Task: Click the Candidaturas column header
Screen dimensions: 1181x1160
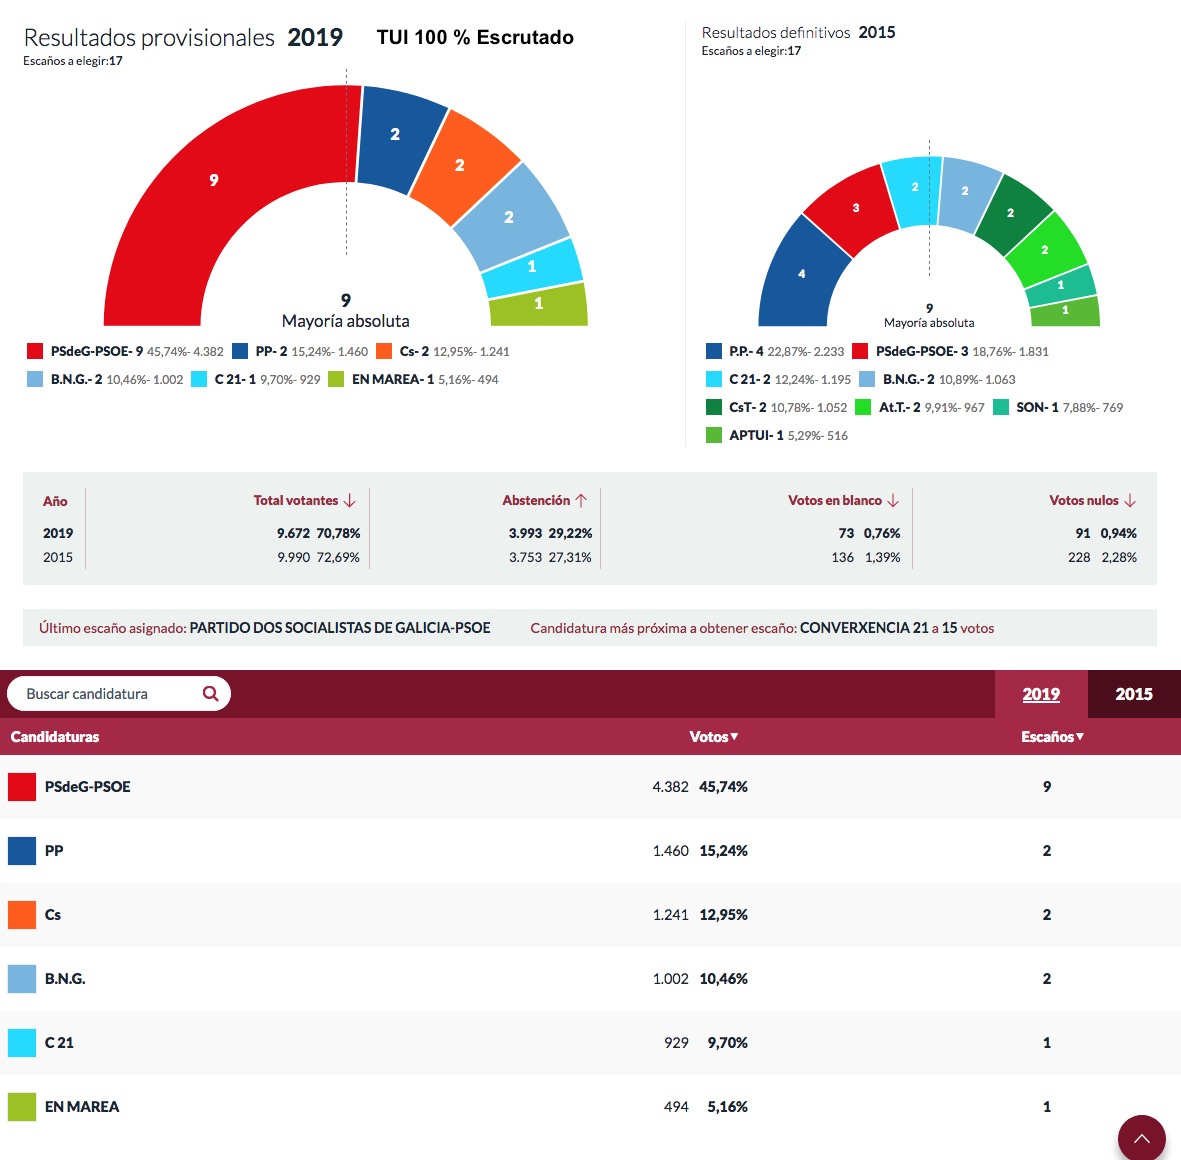Action: click(x=55, y=737)
